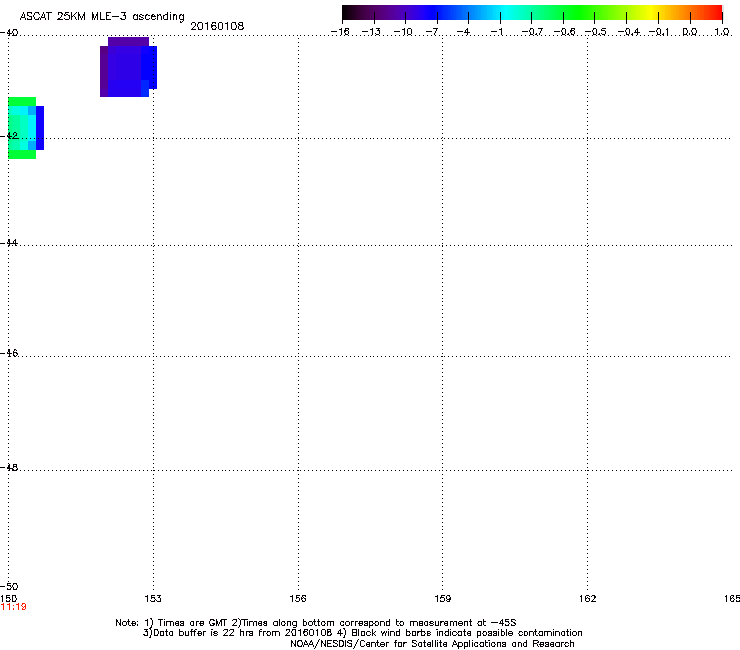Image resolution: width=740 pixels, height=650 pixels.
Task: Click the -7 color bar label
Action: [x=431, y=32]
